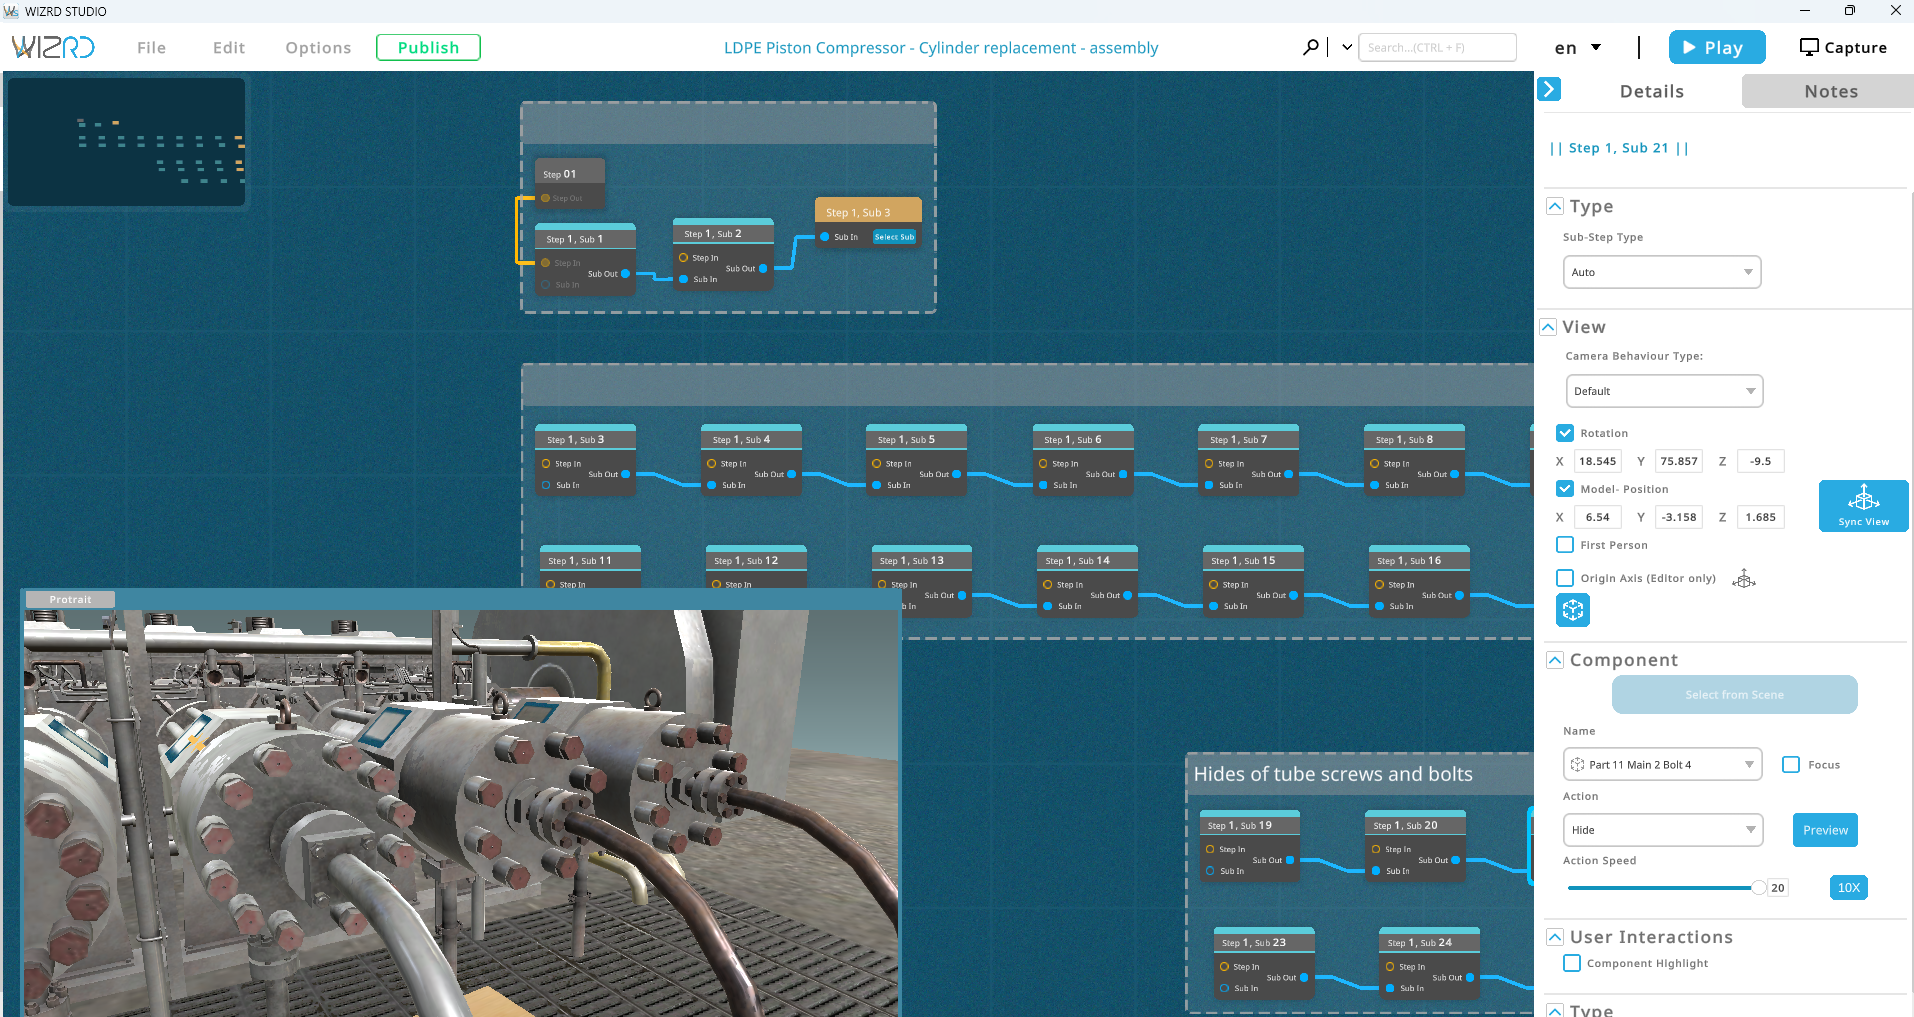Click Sub In port of orange Step 1, Sub 3 node
This screenshot has height=1017, width=1914.
pyautogui.click(x=825, y=237)
